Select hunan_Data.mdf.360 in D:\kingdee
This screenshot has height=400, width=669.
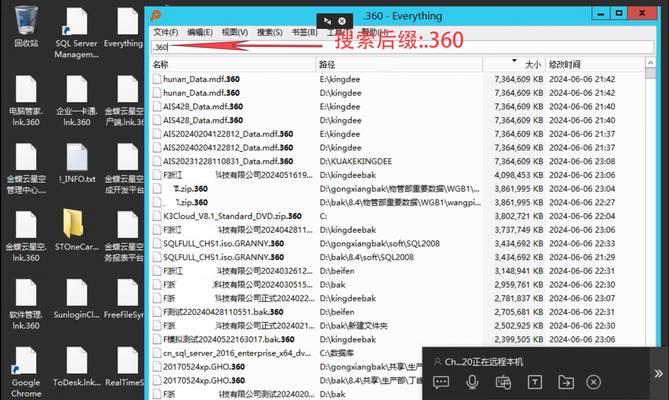click(201, 93)
